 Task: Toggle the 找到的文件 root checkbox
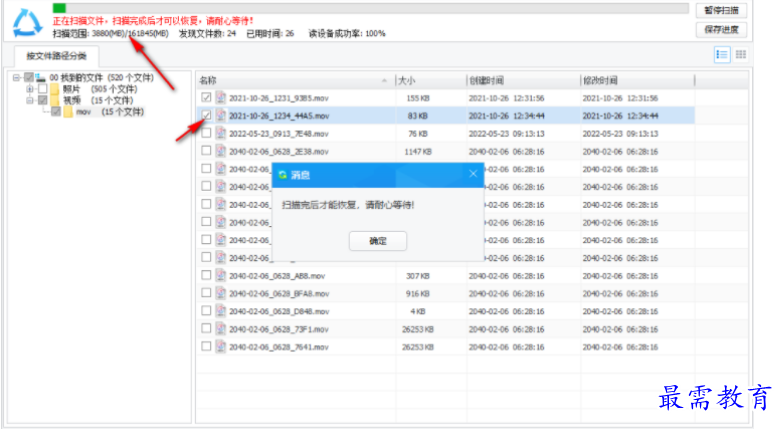click(29, 78)
